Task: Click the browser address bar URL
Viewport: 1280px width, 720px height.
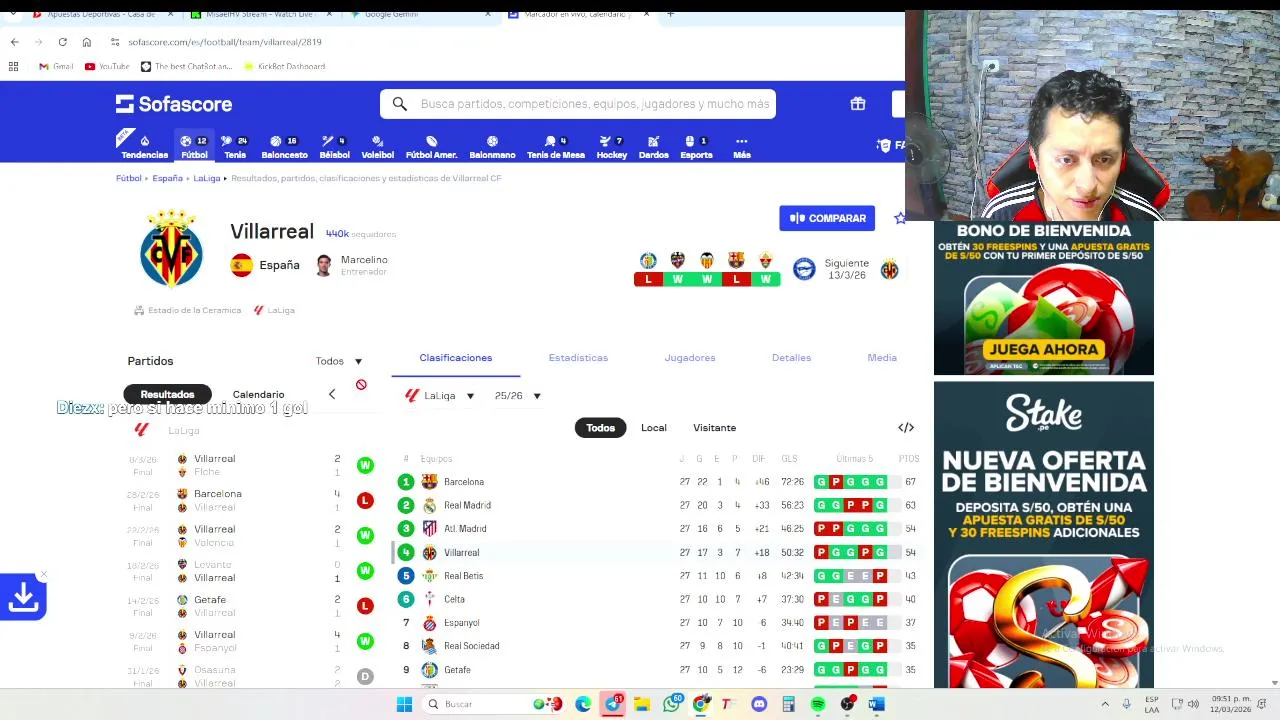Action: (225, 42)
